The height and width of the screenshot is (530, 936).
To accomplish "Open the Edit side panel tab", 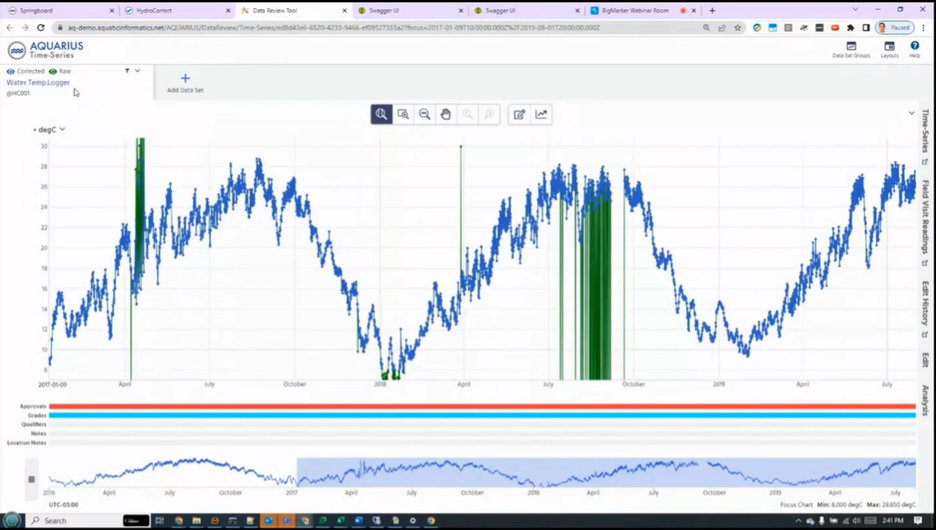I will (925, 360).
